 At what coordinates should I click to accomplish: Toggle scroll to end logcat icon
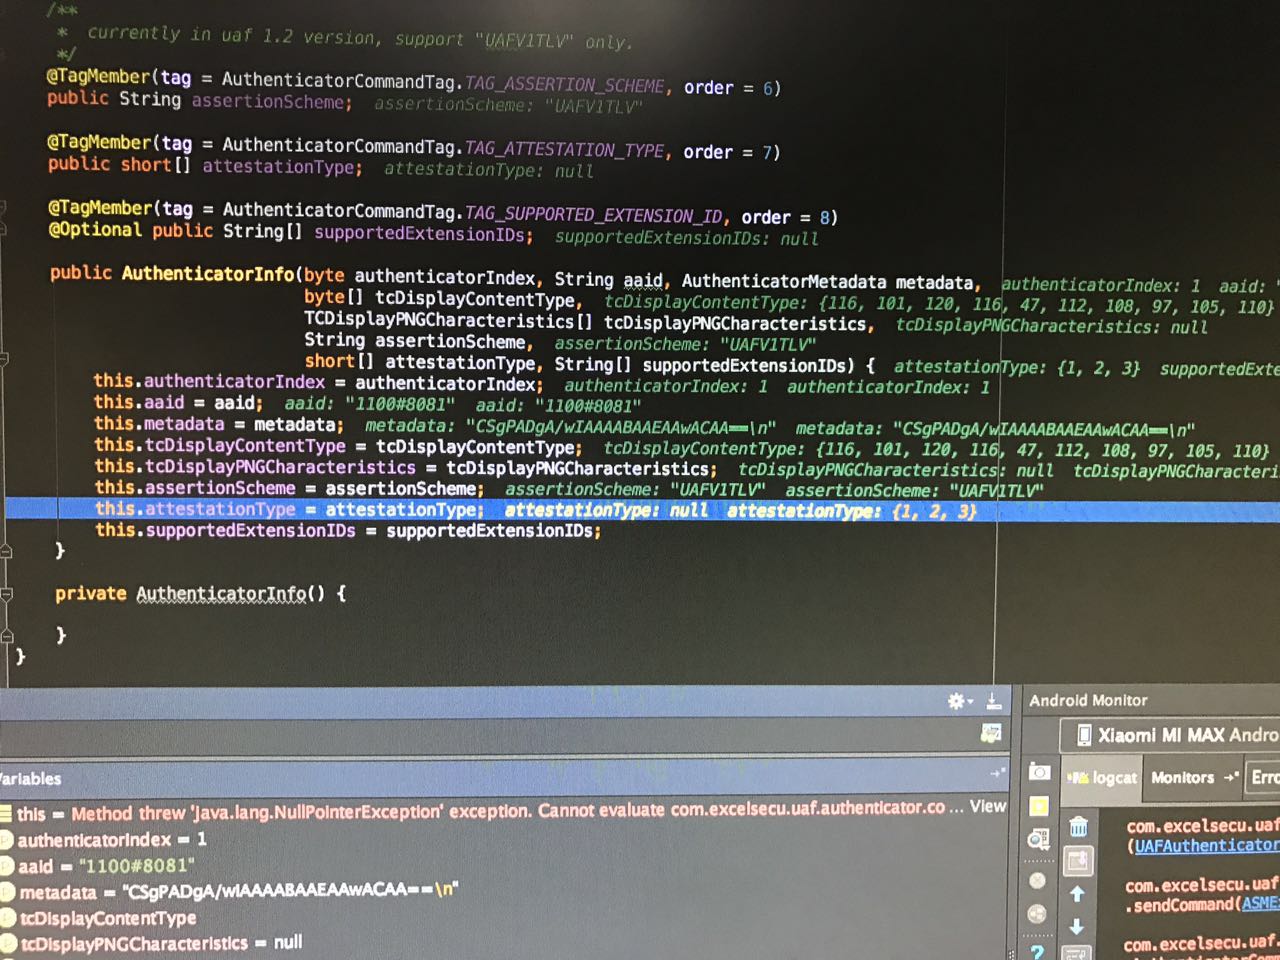click(x=1077, y=860)
